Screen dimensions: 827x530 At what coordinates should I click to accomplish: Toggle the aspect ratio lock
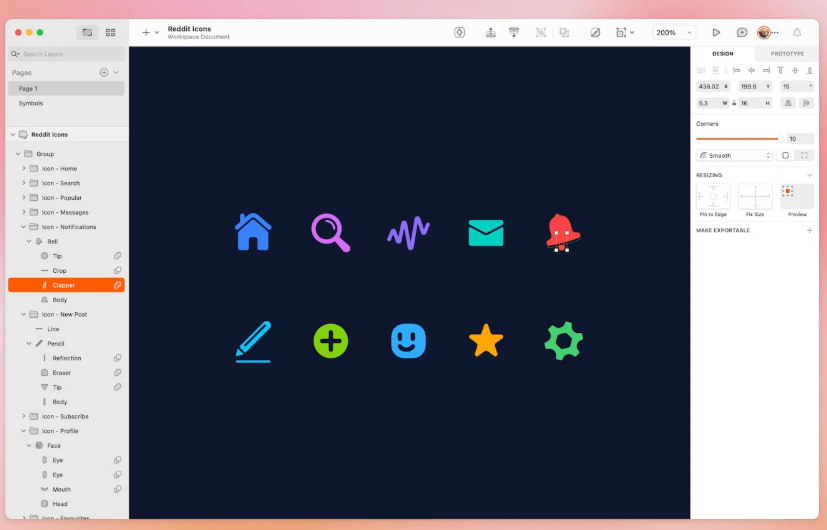[x=734, y=103]
